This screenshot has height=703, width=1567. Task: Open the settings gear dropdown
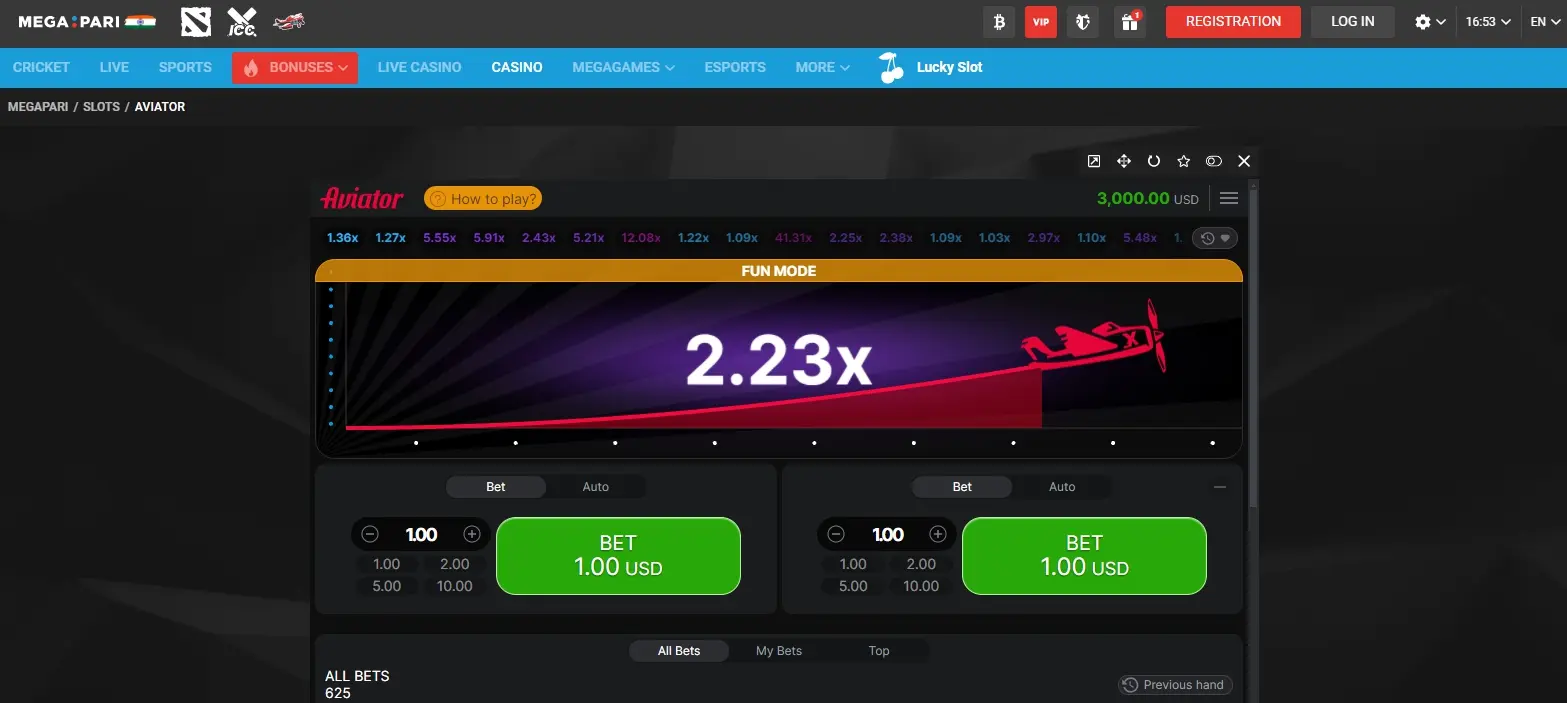pos(1431,21)
